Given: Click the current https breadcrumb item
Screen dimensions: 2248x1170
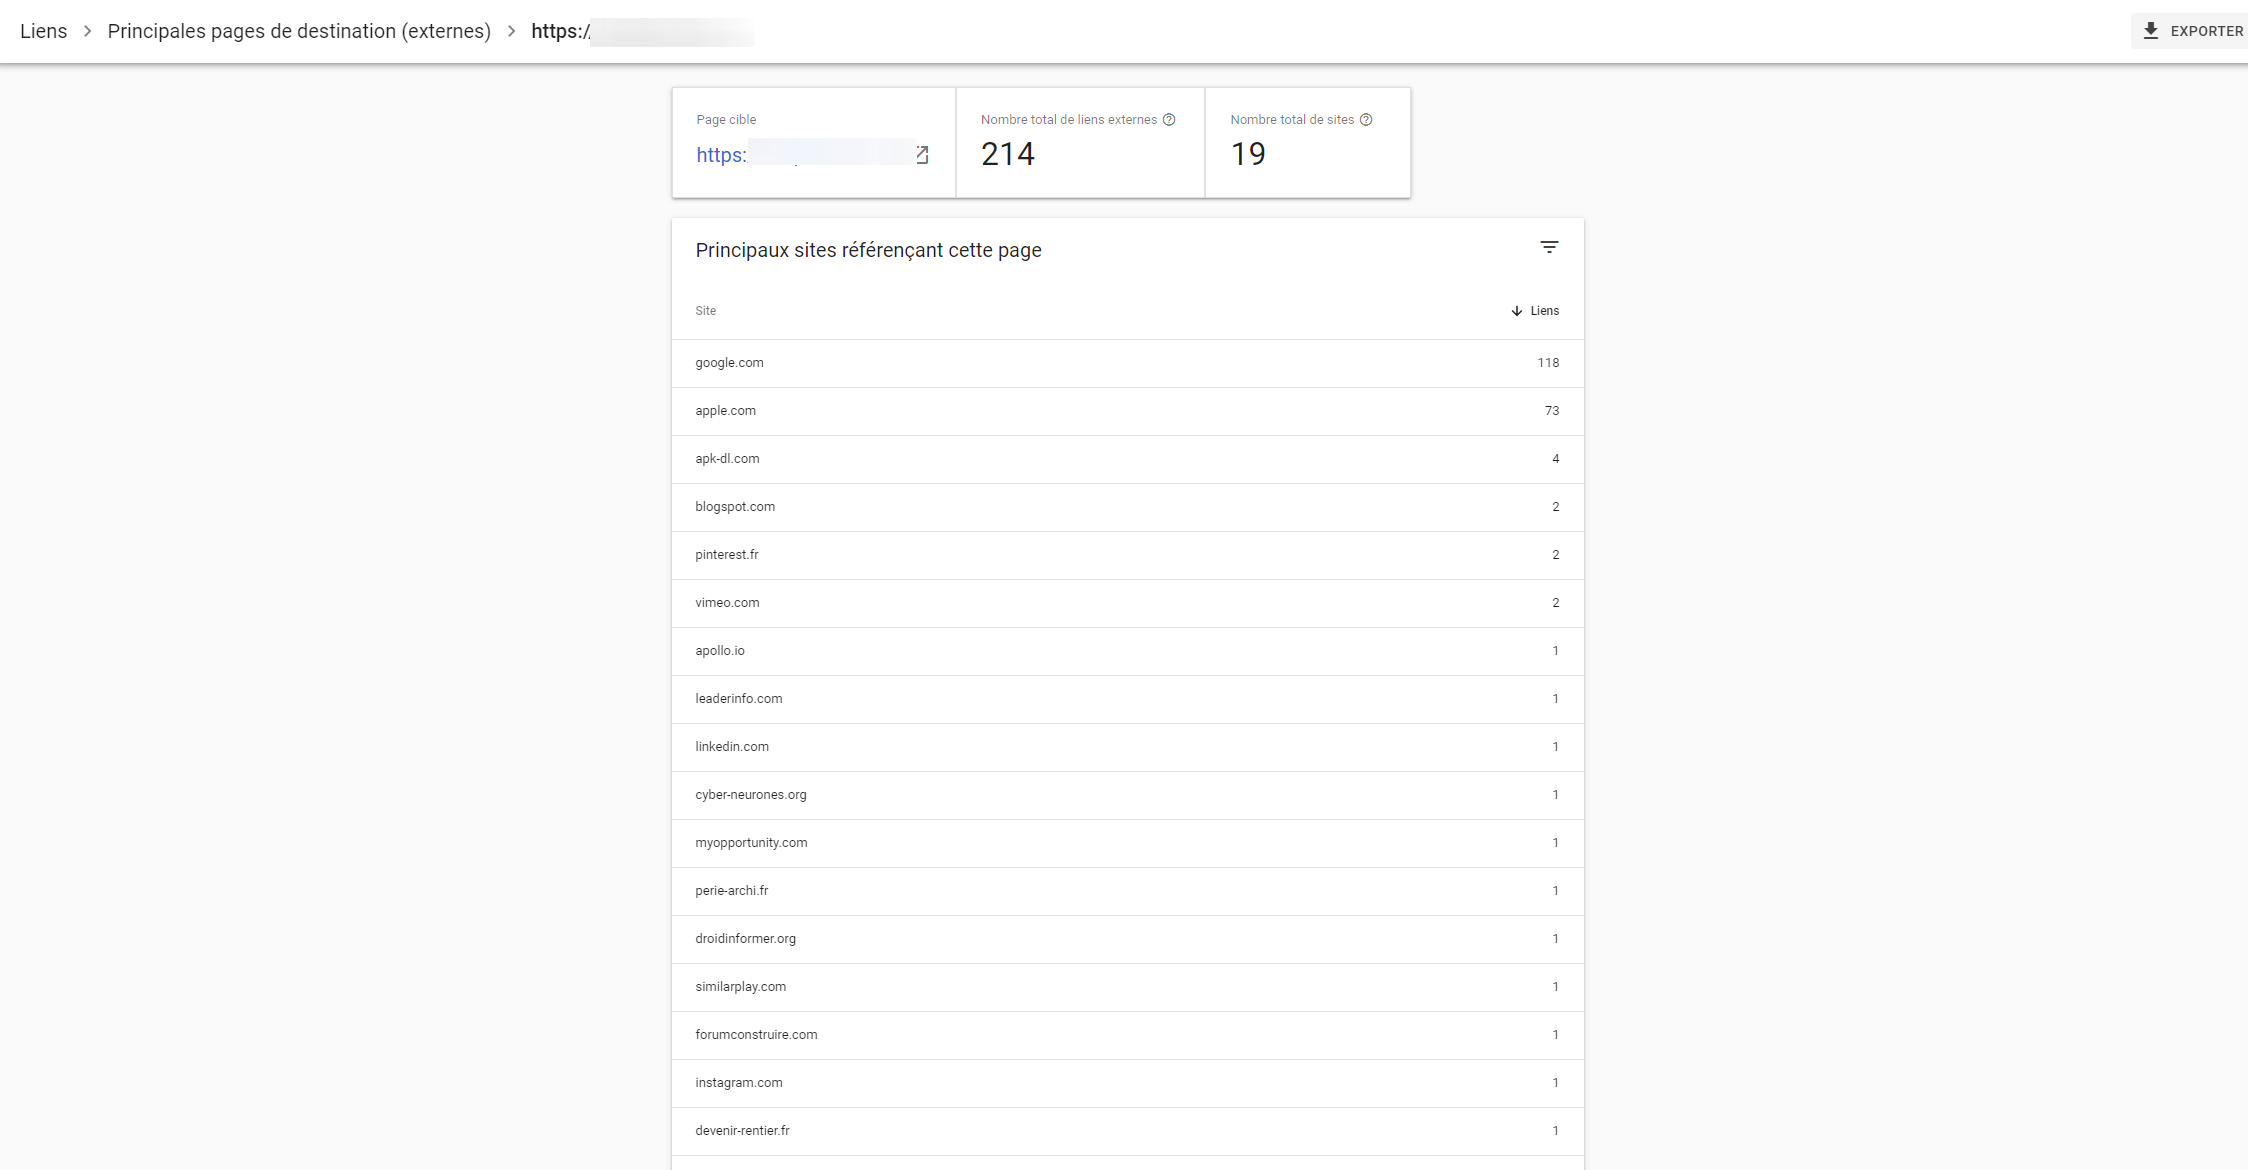Looking at the screenshot, I should [642, 31].
